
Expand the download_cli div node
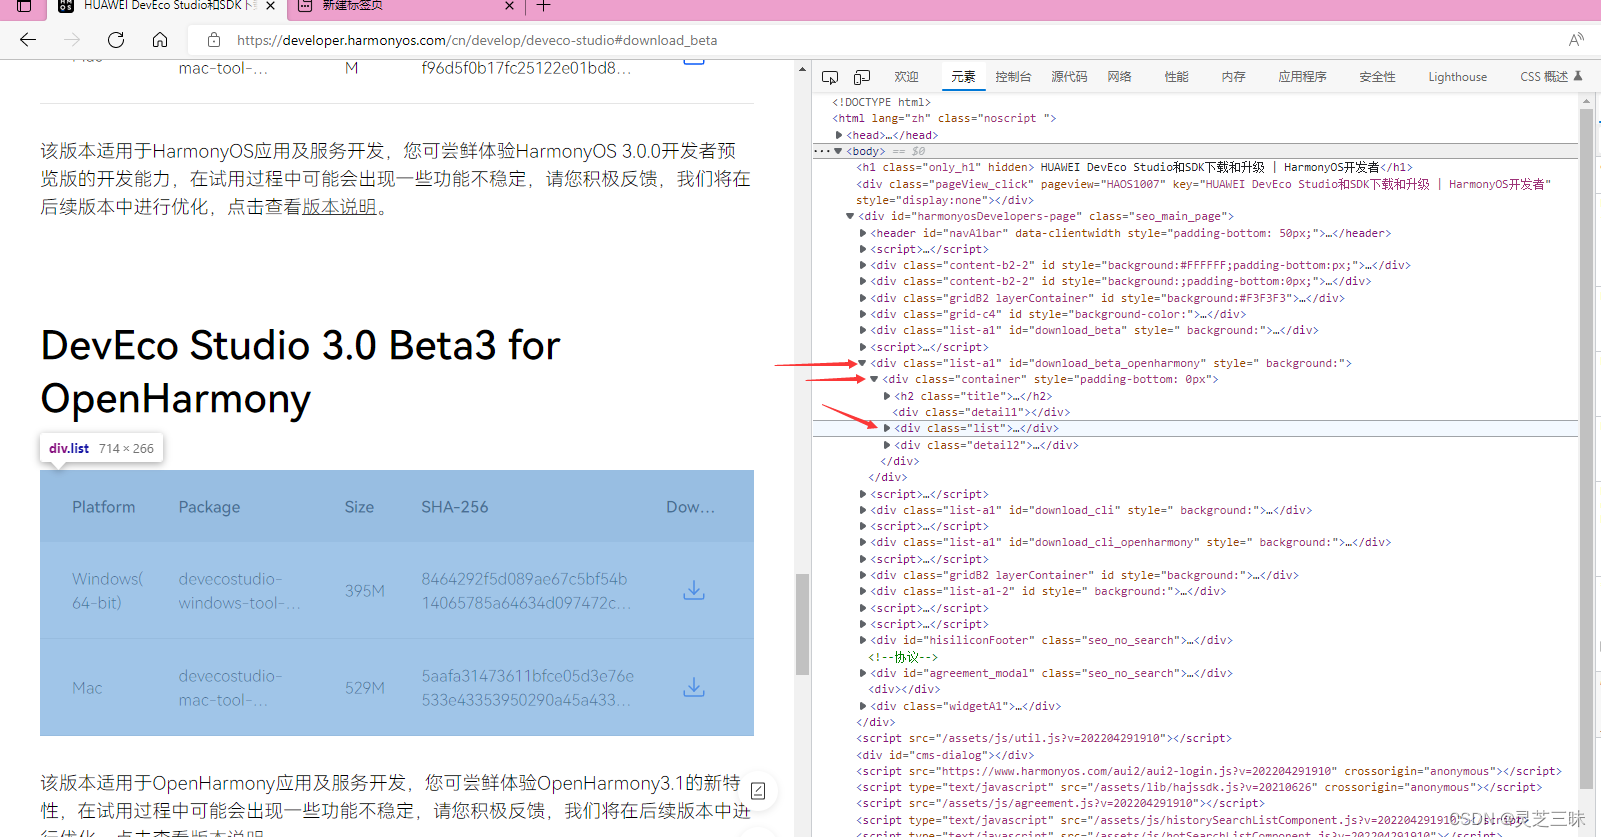pos(863,510)
